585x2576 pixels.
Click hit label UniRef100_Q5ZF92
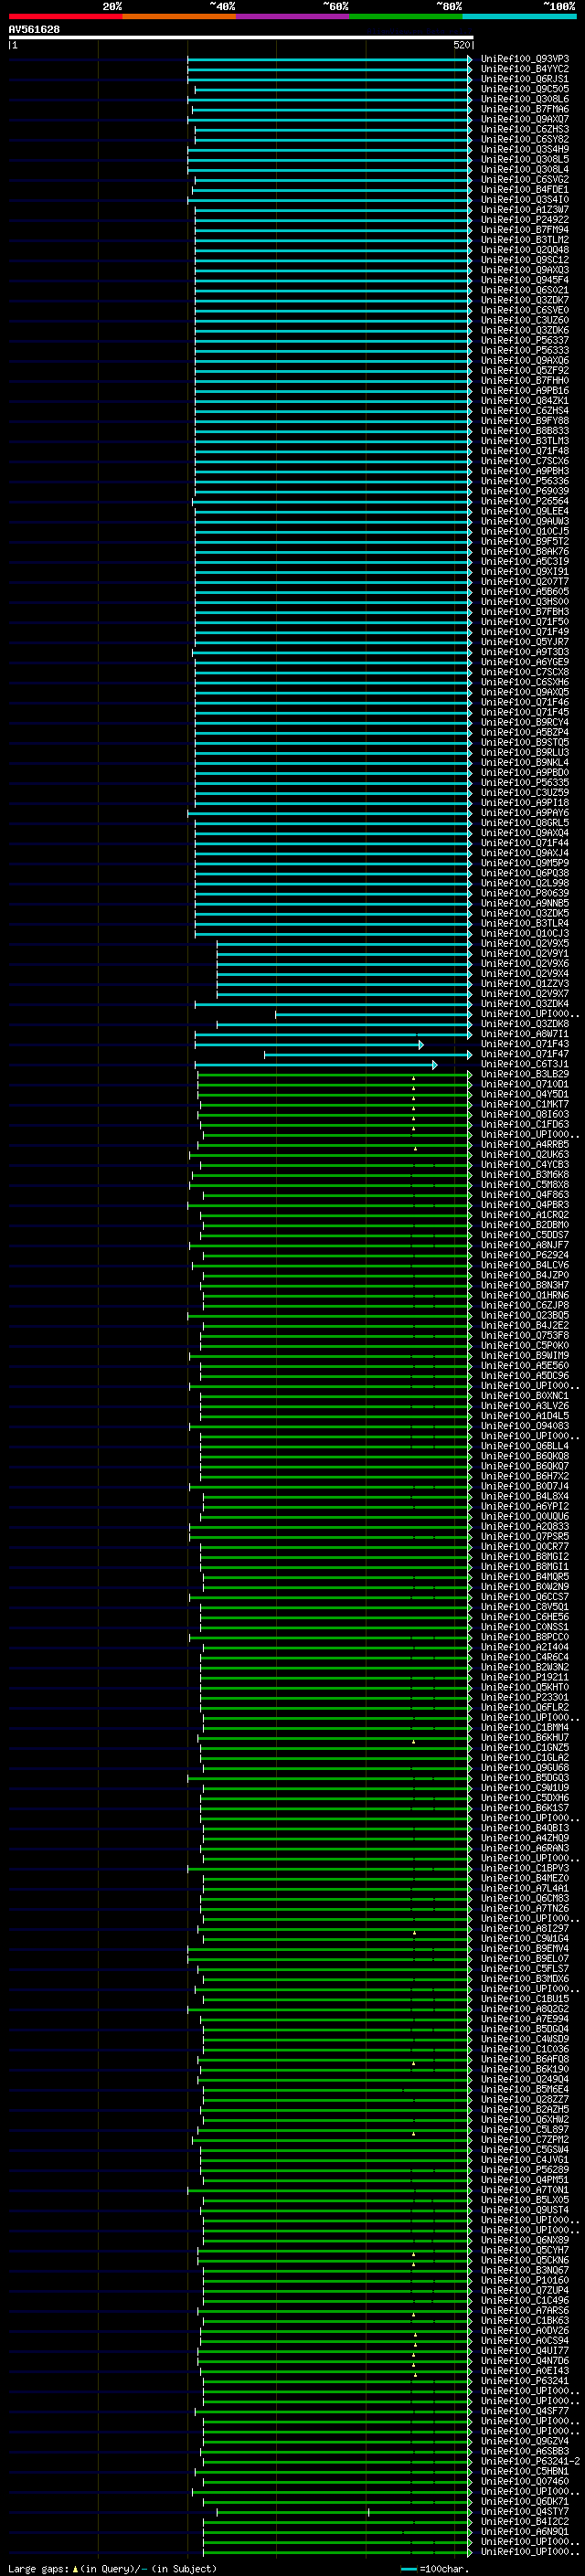524,370
